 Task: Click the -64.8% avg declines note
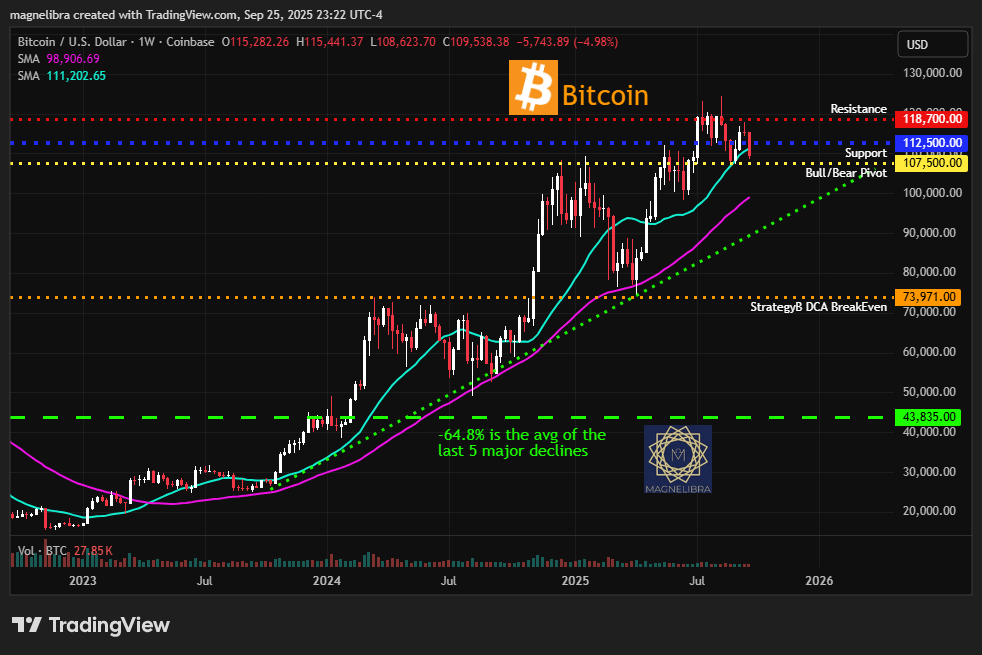click(522, 443)
